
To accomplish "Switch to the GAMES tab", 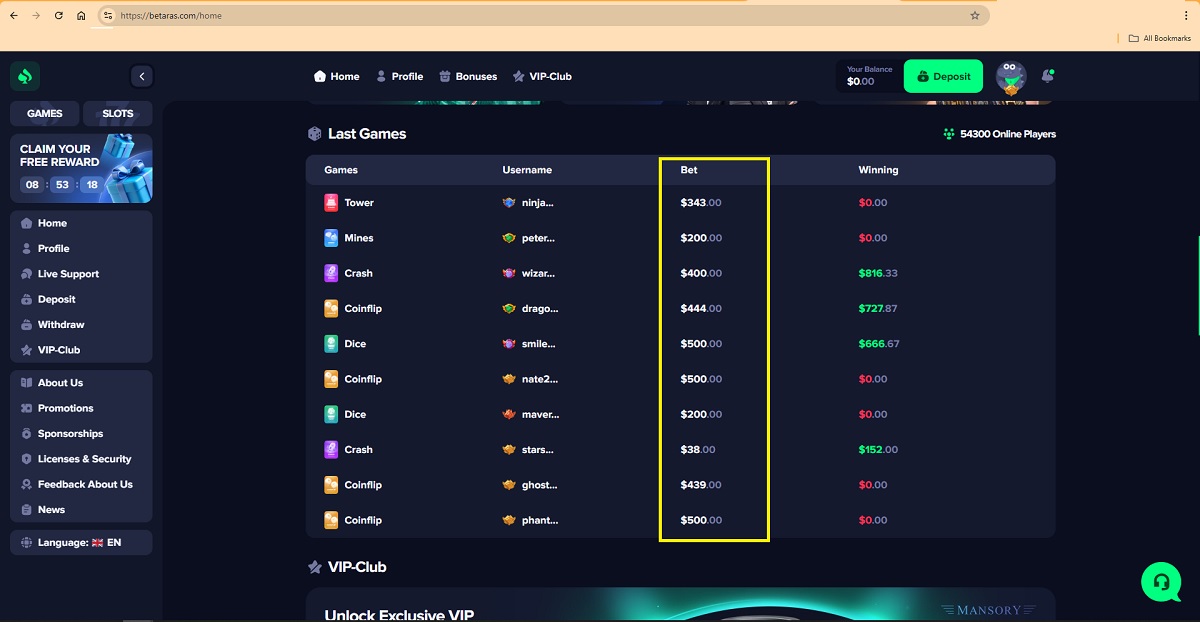I will pos(45,113).
